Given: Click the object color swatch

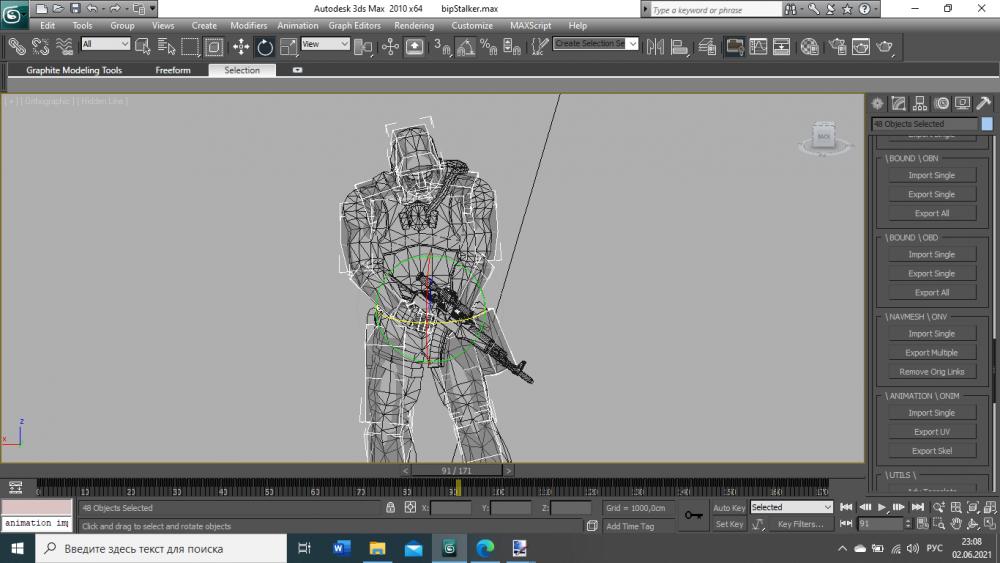Looking at the screenshot, I should pyautogui.click(x=987, y=124).
